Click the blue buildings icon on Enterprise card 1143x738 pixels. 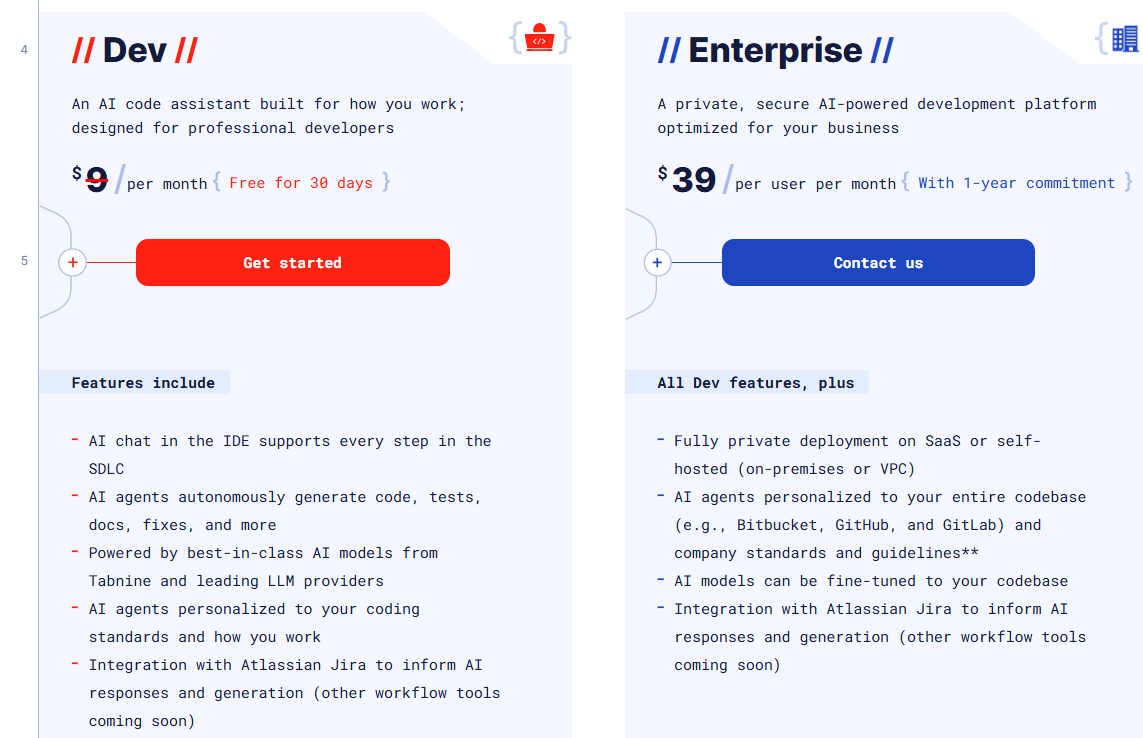coord(1127,40)
